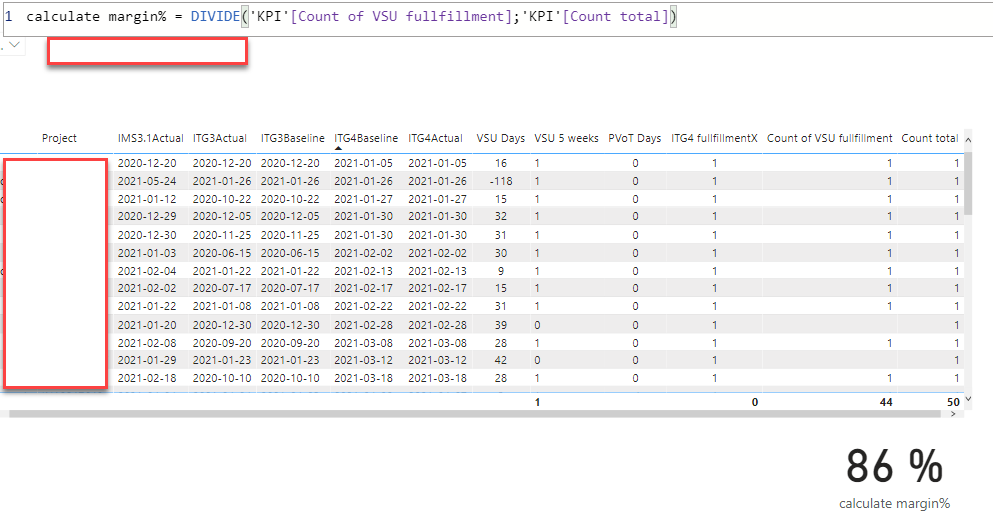Image resolution: width=993 pixels, height=517 pixels.
Task: Click the PVoT Days column header
Action: click(635, 138)
